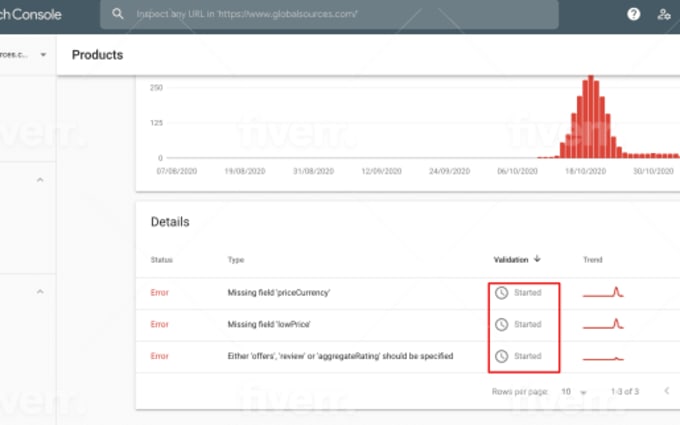
Task: Click Started status in lowPrice row
Action: coord(528,324)
